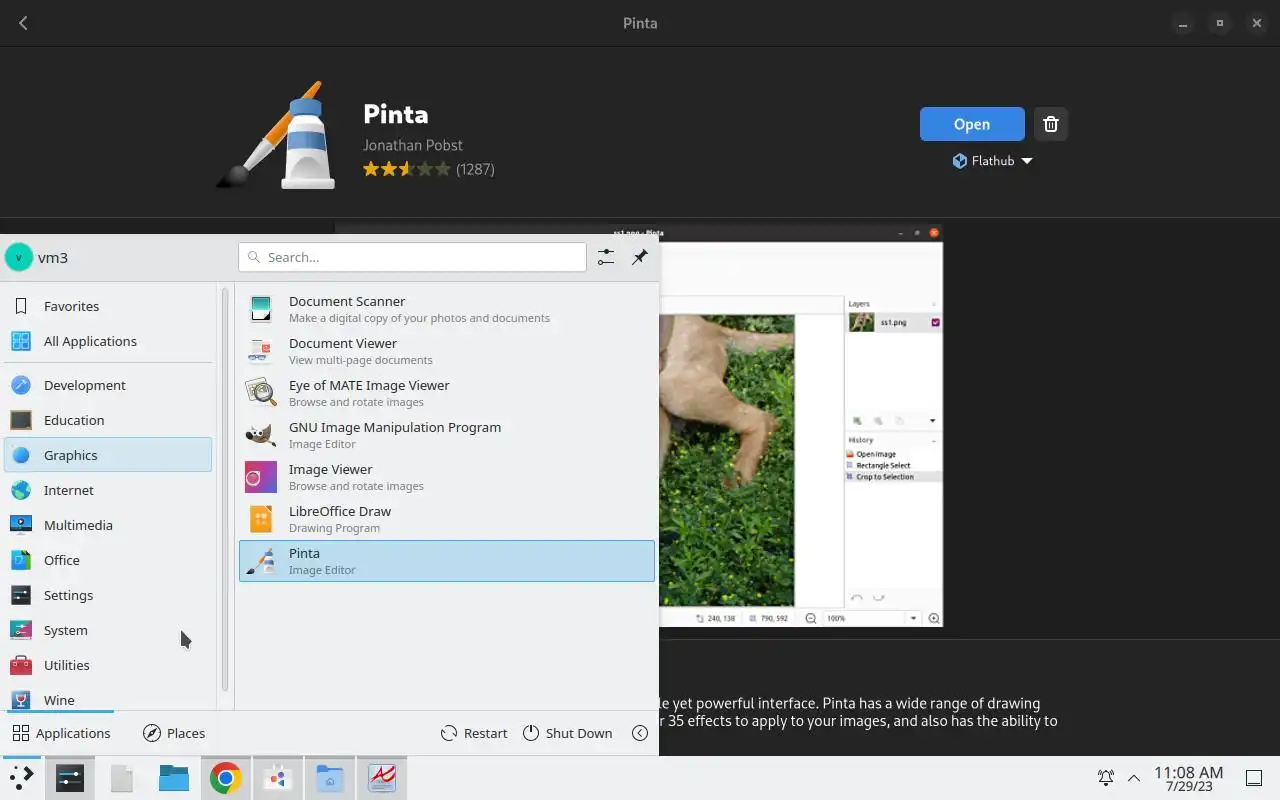Click the vm3 user avatar
This screenshot has width=1280, height=800.
19,257
